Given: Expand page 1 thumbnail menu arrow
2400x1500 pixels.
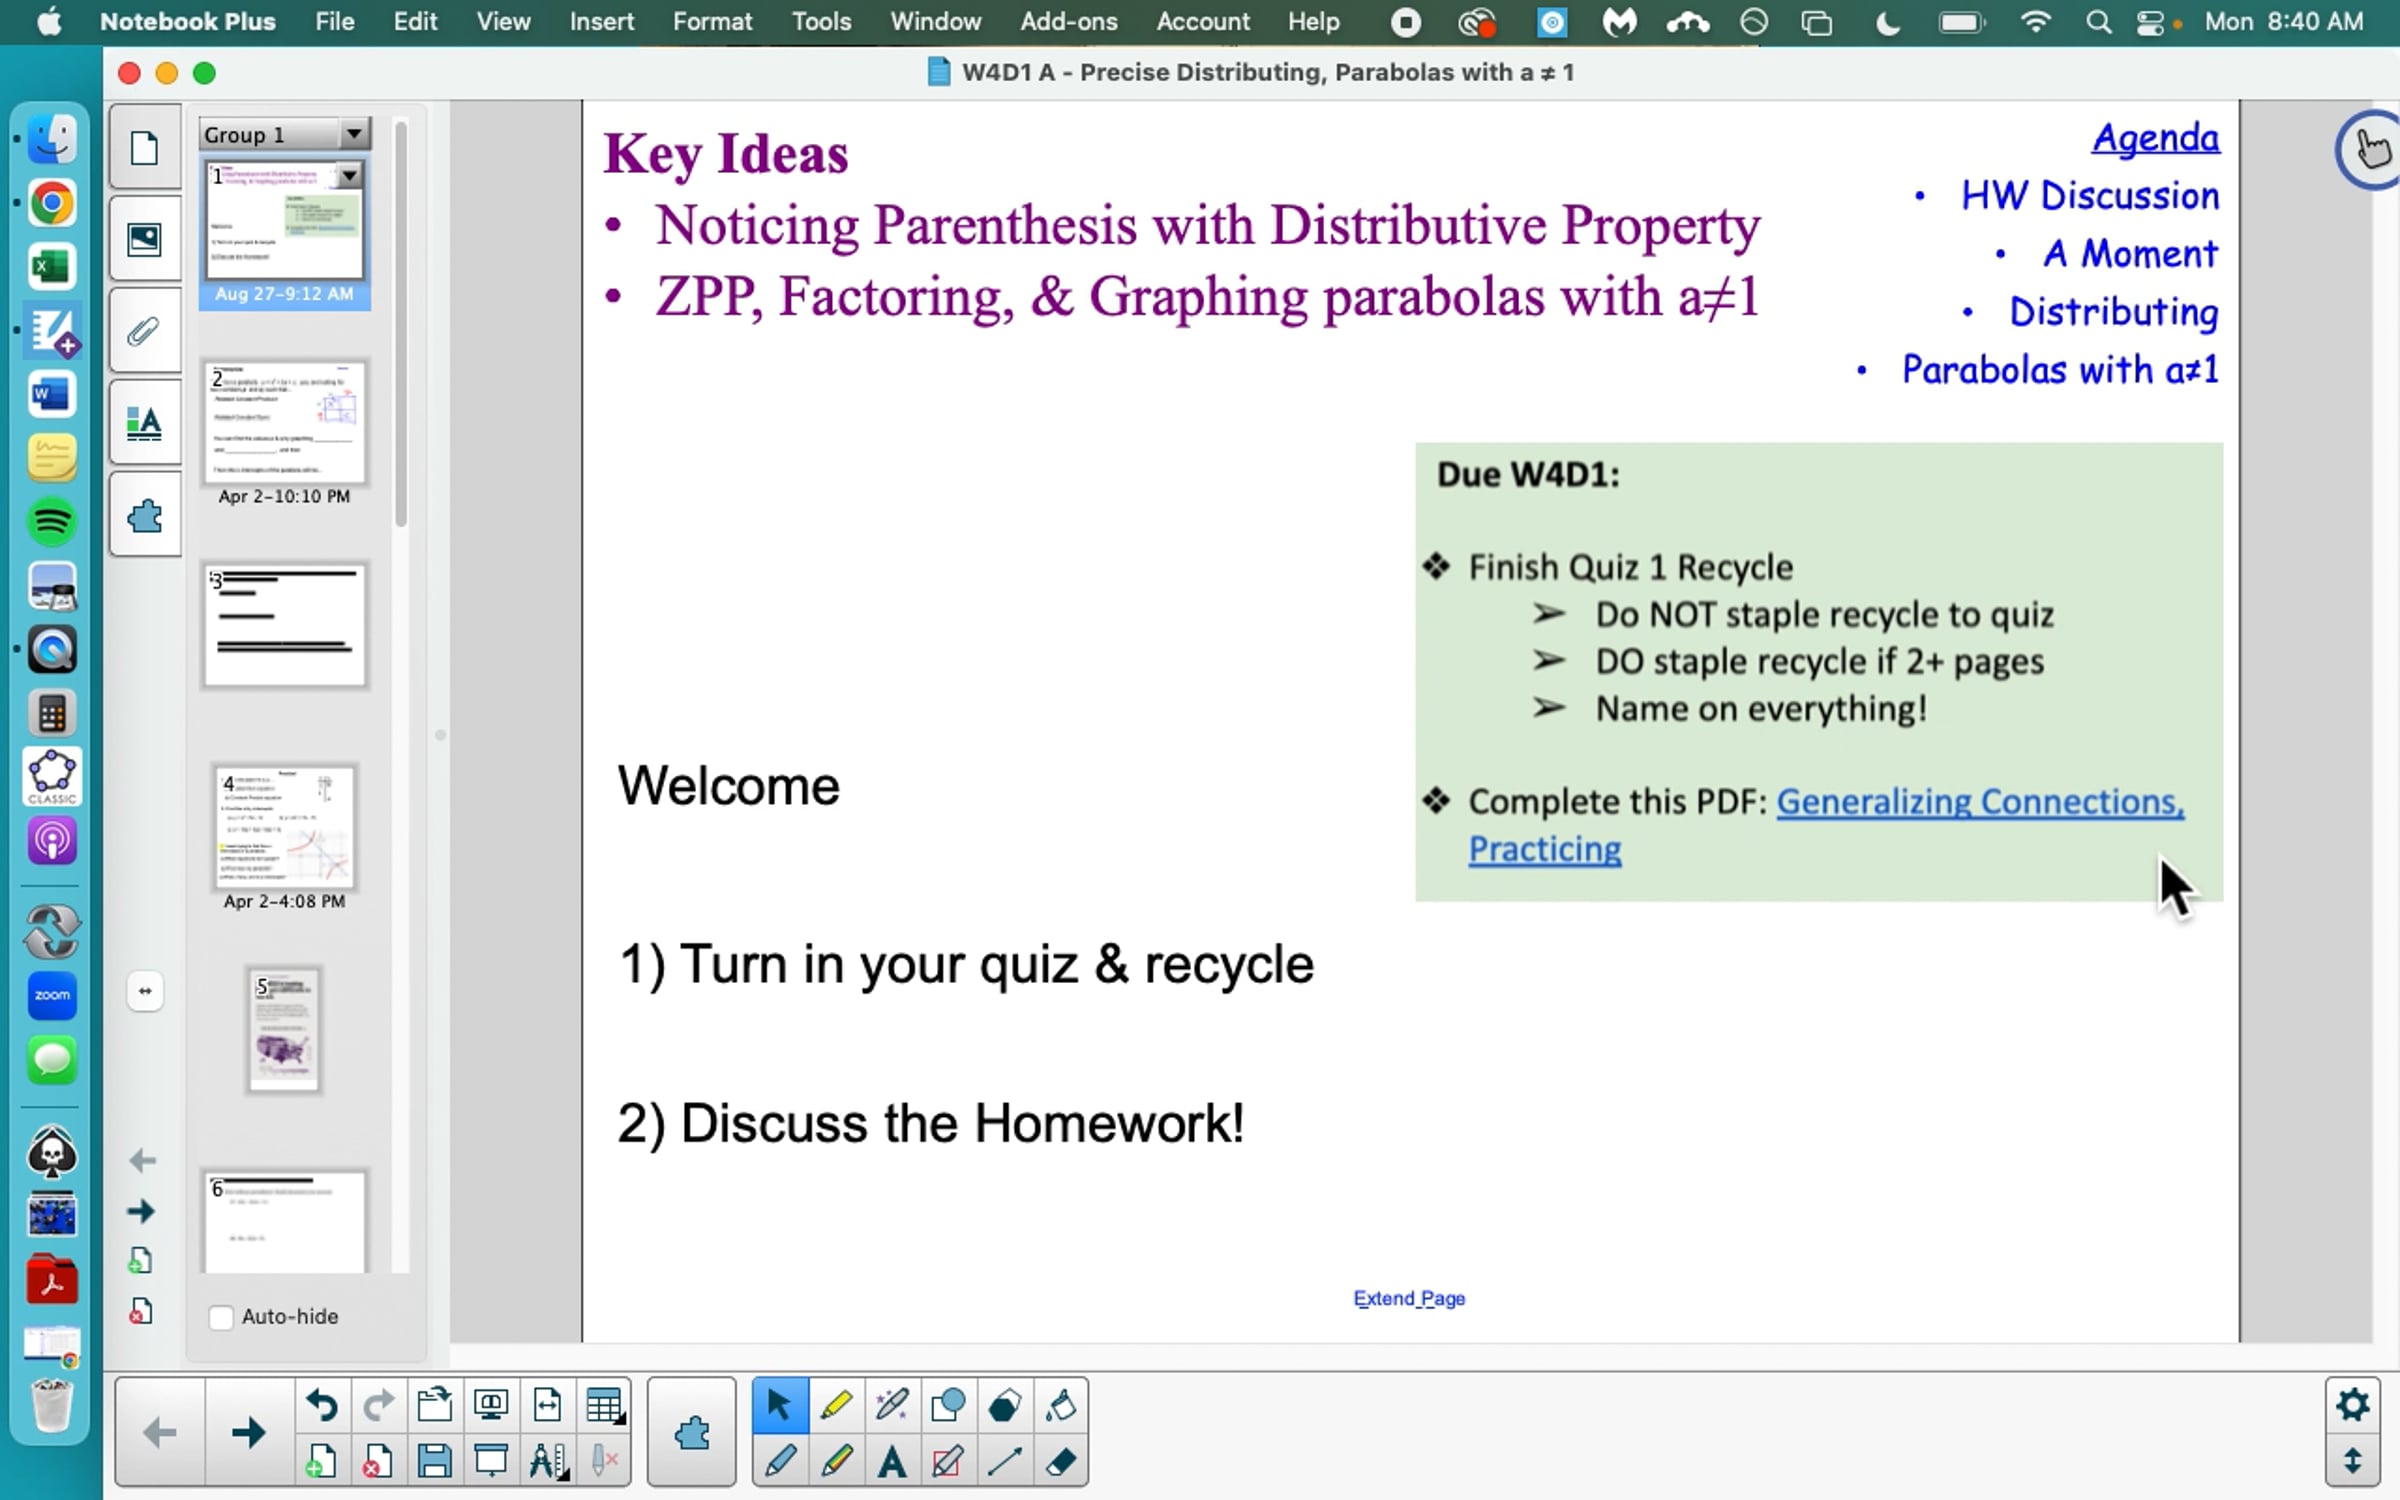Looking at the screenshot, I should coord(349,177).
